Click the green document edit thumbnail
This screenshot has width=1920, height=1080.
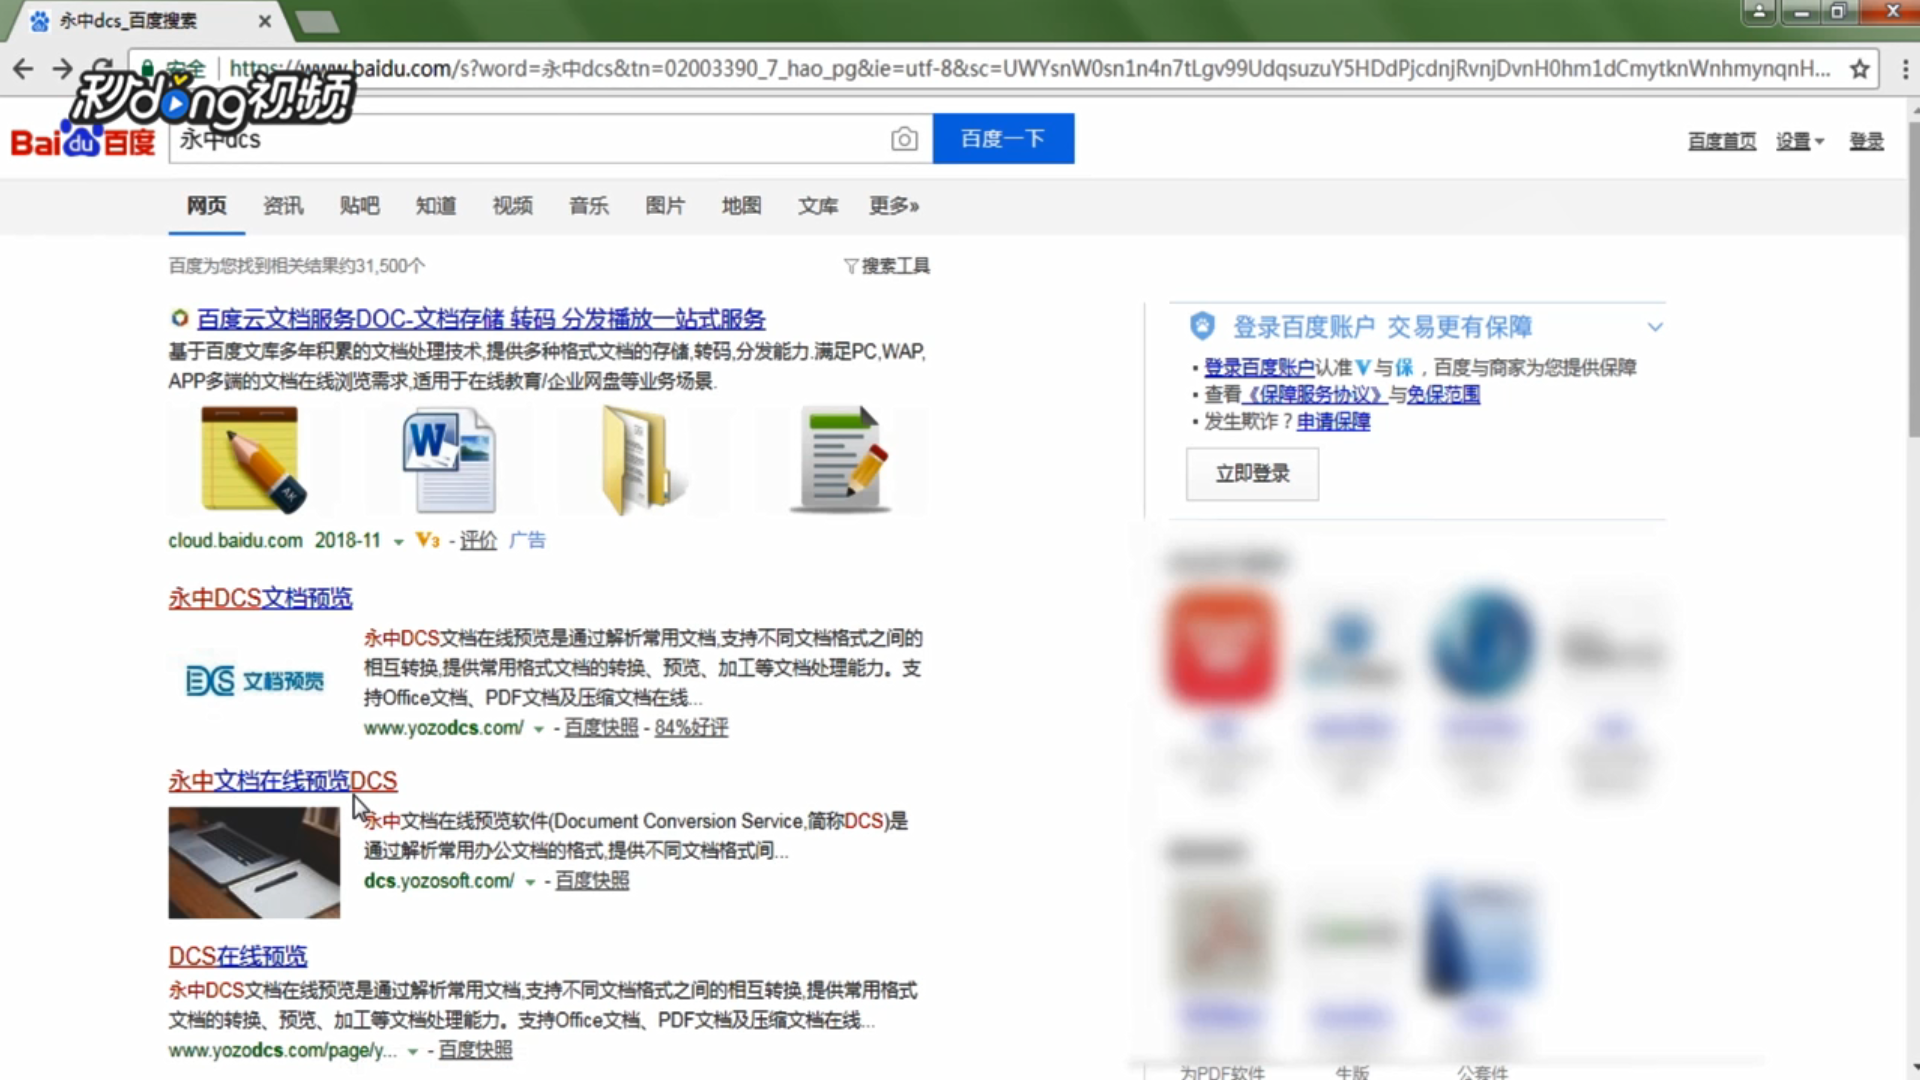point(840,460)
